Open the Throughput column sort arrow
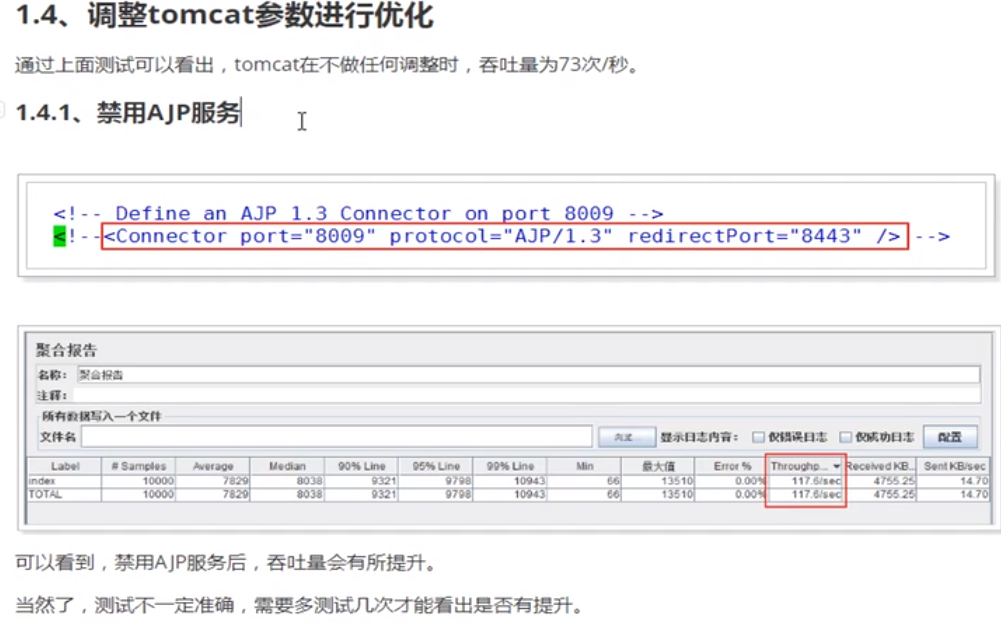Screen dimensions: 1001x623 [x=836, y=466]
